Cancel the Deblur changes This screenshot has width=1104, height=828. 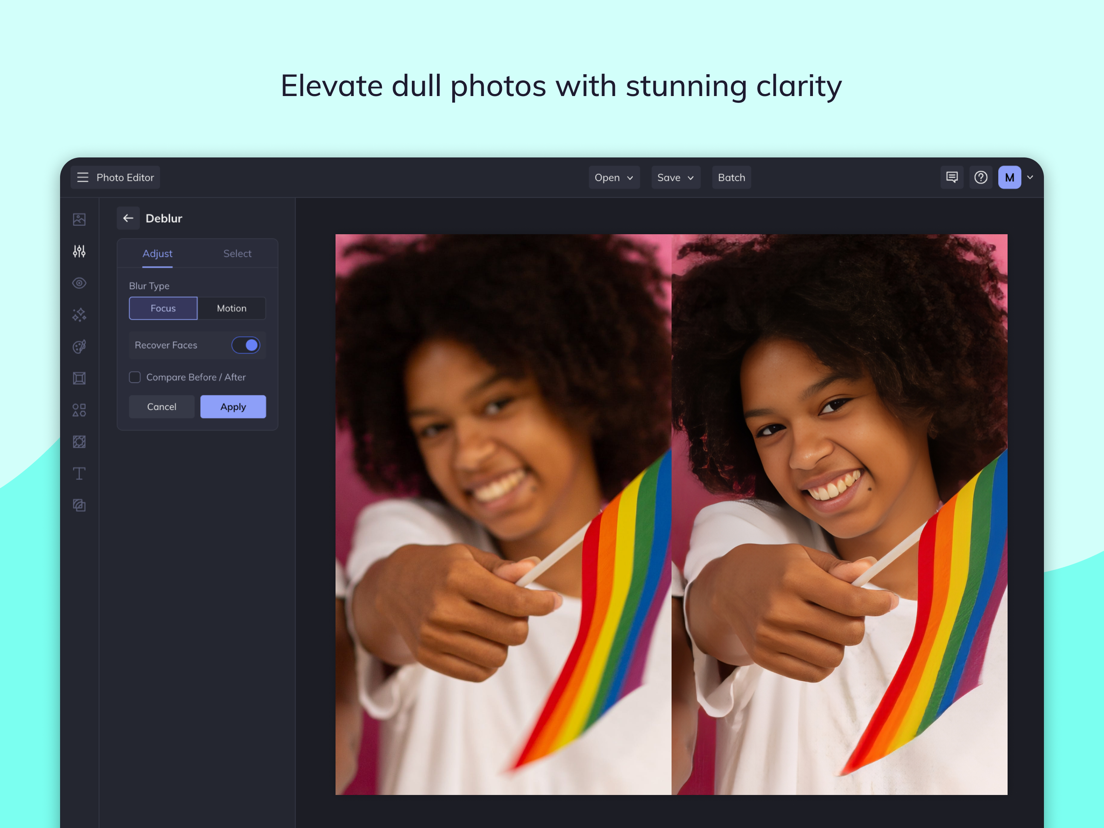162,407
